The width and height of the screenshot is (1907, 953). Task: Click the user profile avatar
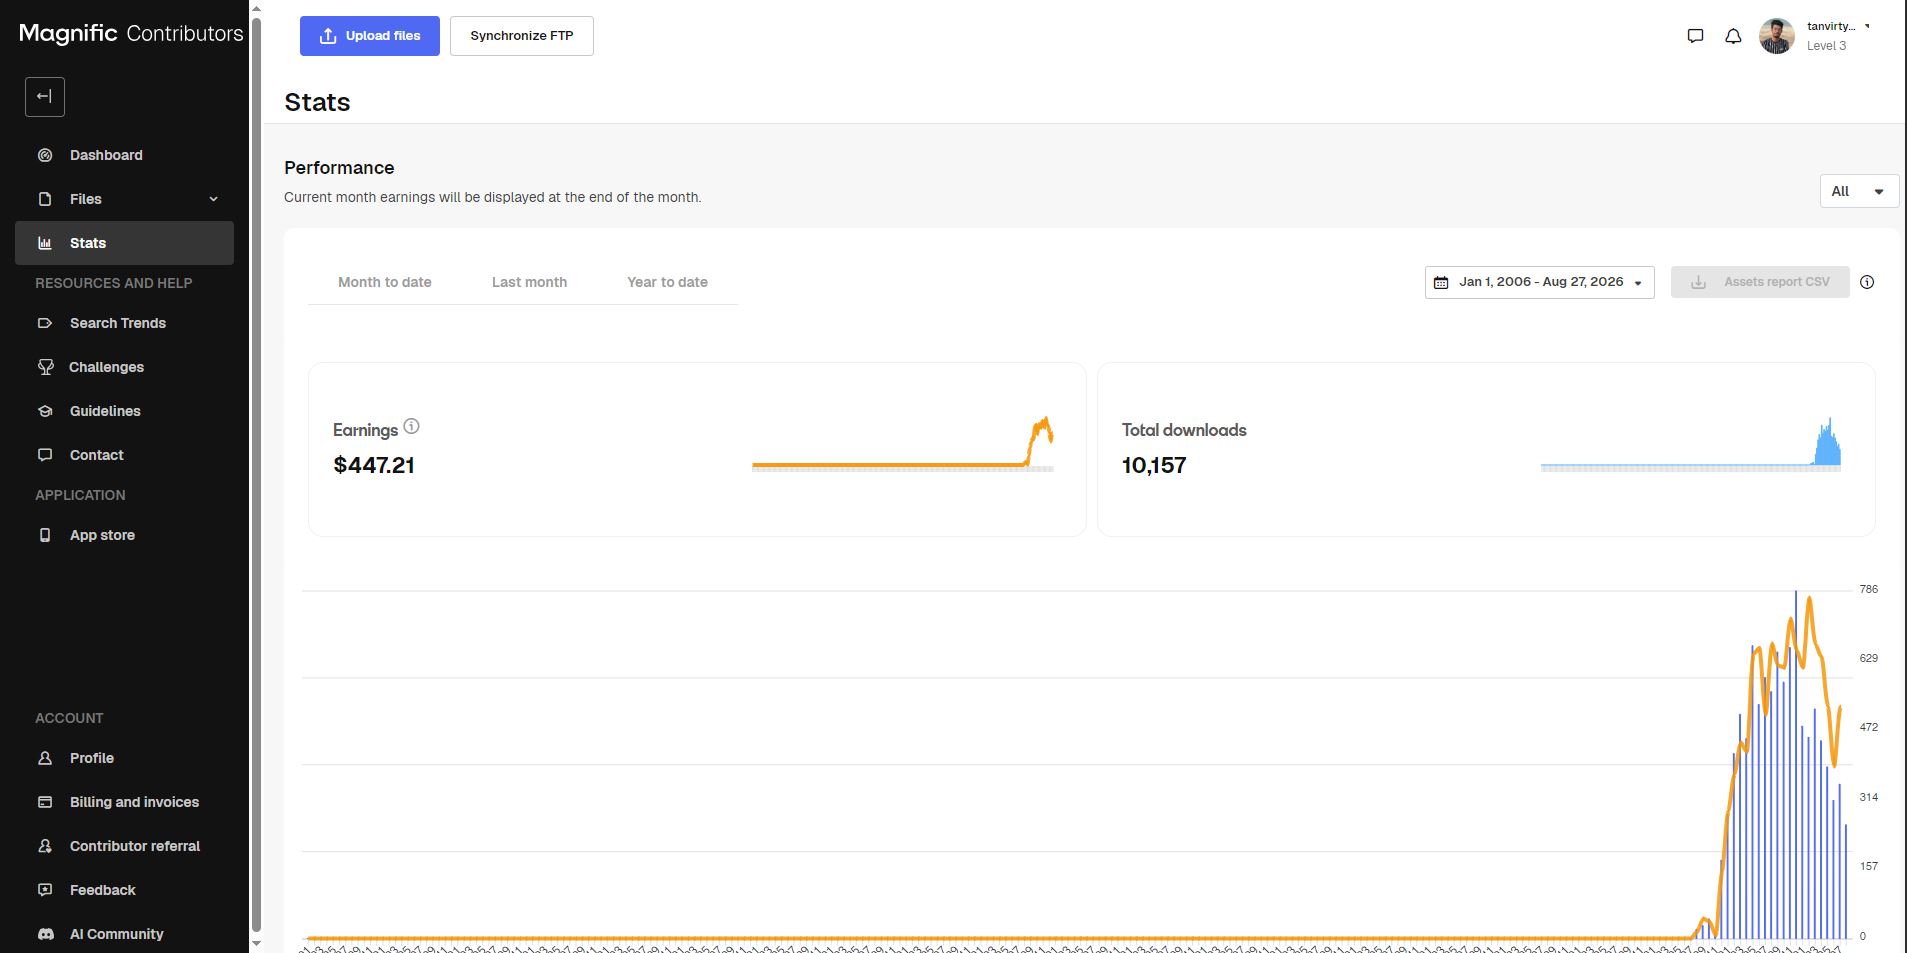(x=1777, y=36)
